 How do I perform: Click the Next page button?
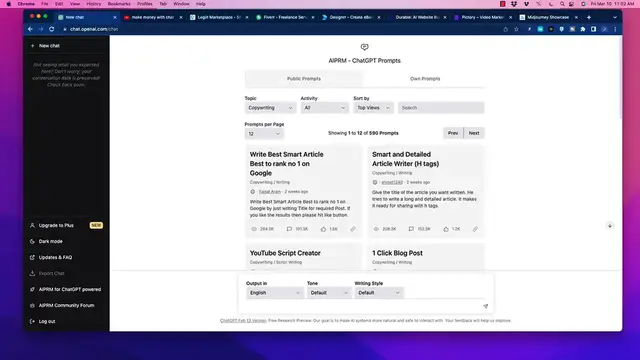coord(474,133)
